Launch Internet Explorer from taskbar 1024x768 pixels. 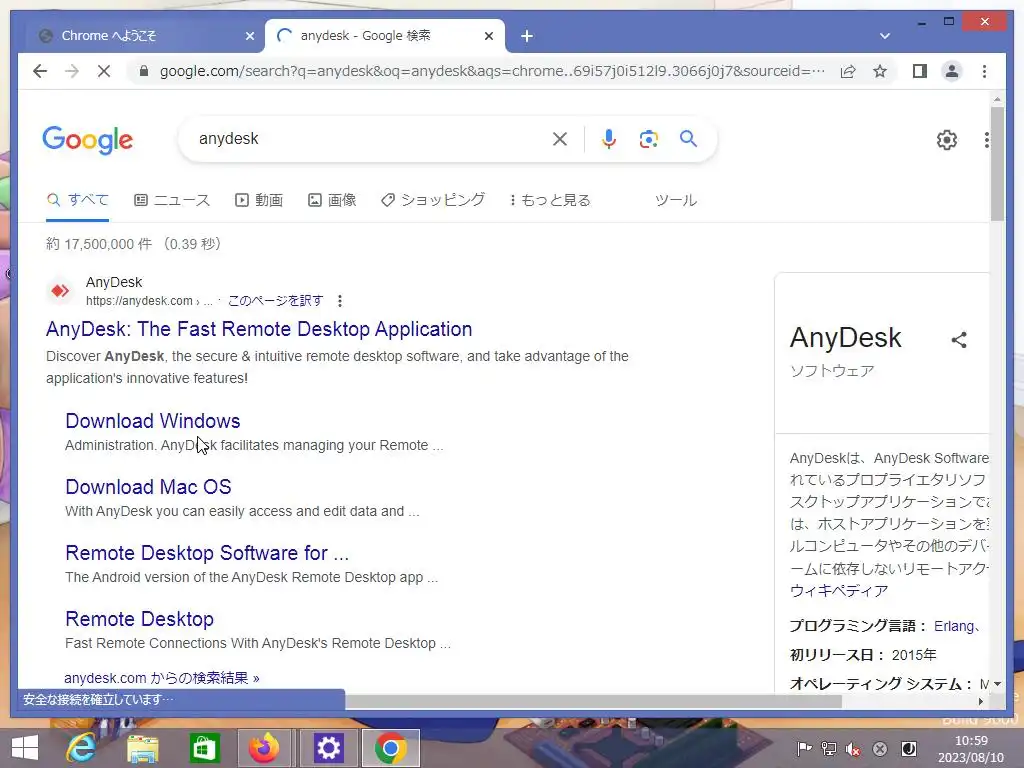(x=81, y=748)
